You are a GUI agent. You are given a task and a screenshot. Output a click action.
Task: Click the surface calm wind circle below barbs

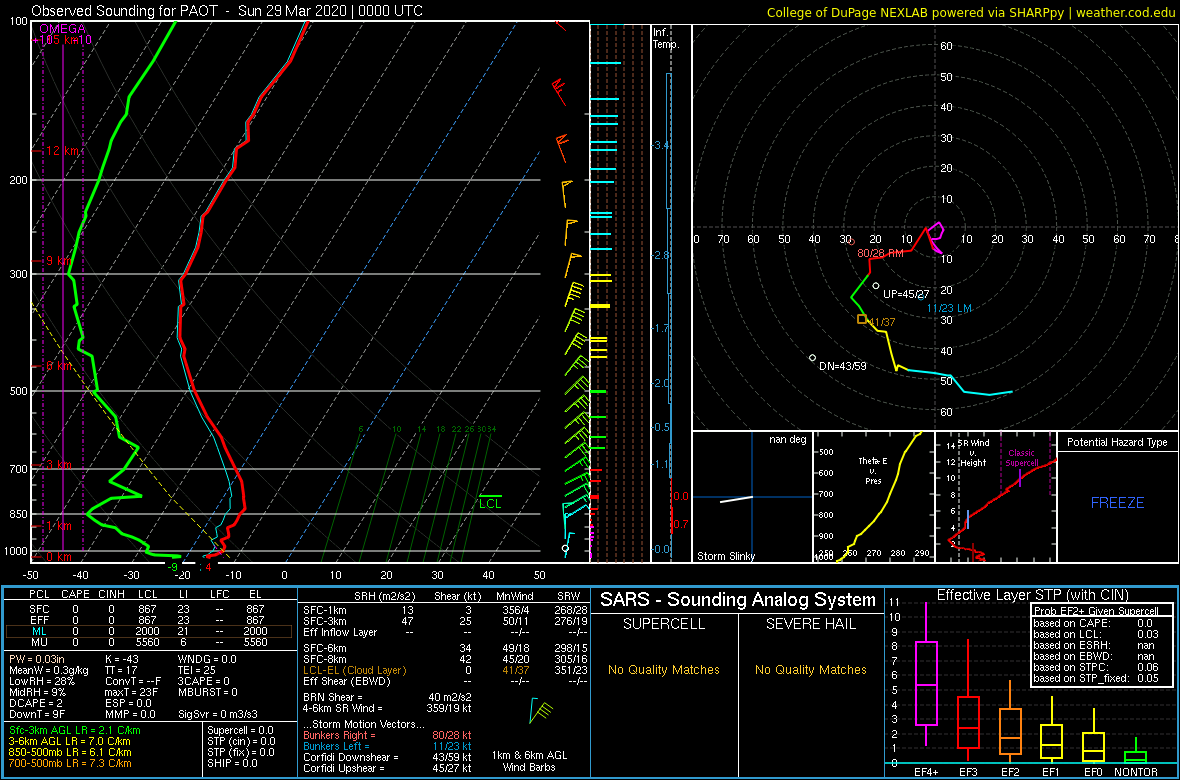566,549
